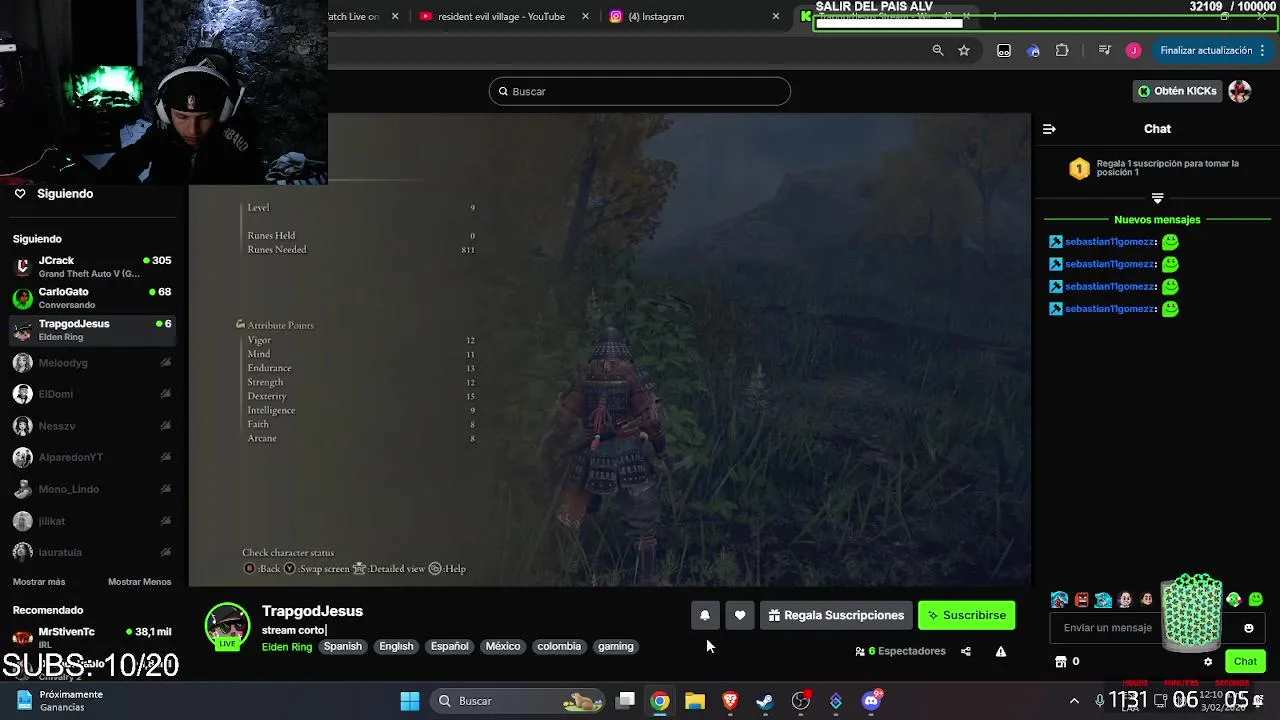Open the offline channel AlparedonYT

[x=91, y=457]
